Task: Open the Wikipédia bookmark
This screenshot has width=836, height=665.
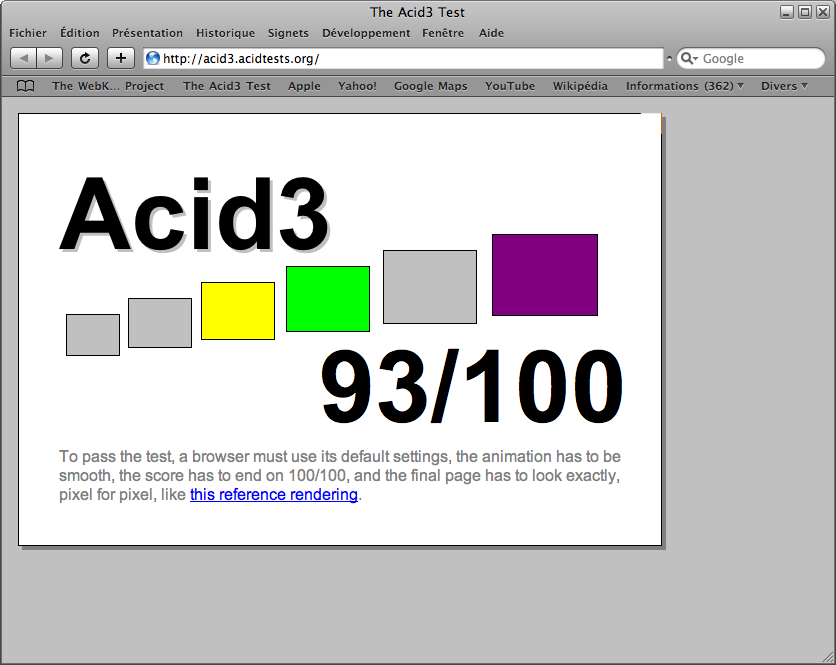Action: pos(580,86)
